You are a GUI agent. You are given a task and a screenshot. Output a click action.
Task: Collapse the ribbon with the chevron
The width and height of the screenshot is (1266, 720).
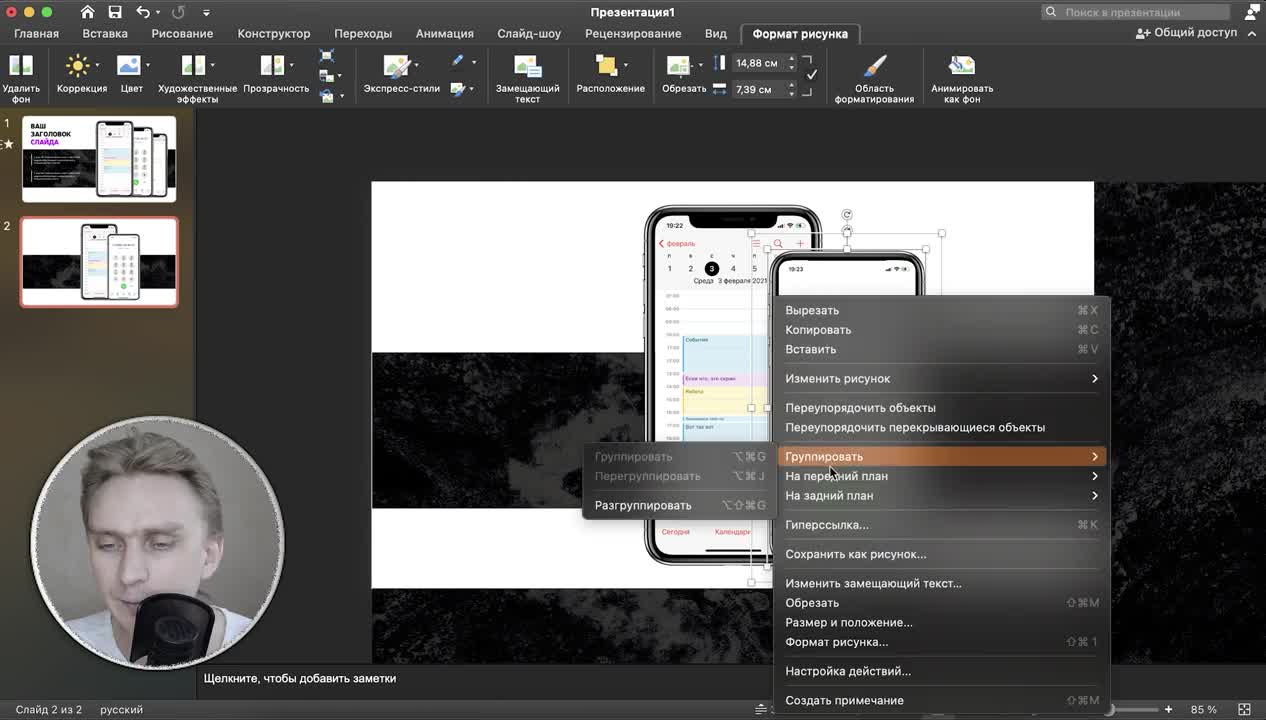tap(1254, 34)
